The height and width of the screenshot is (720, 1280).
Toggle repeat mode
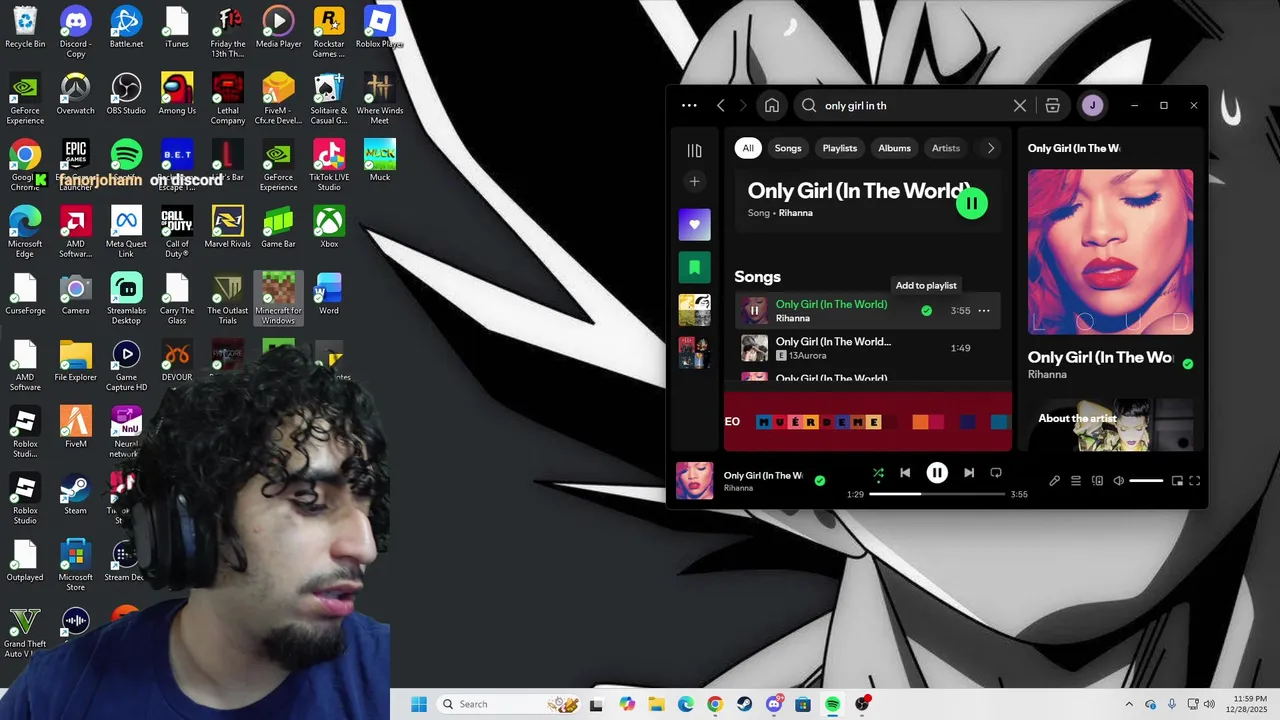tap(996, 473)
